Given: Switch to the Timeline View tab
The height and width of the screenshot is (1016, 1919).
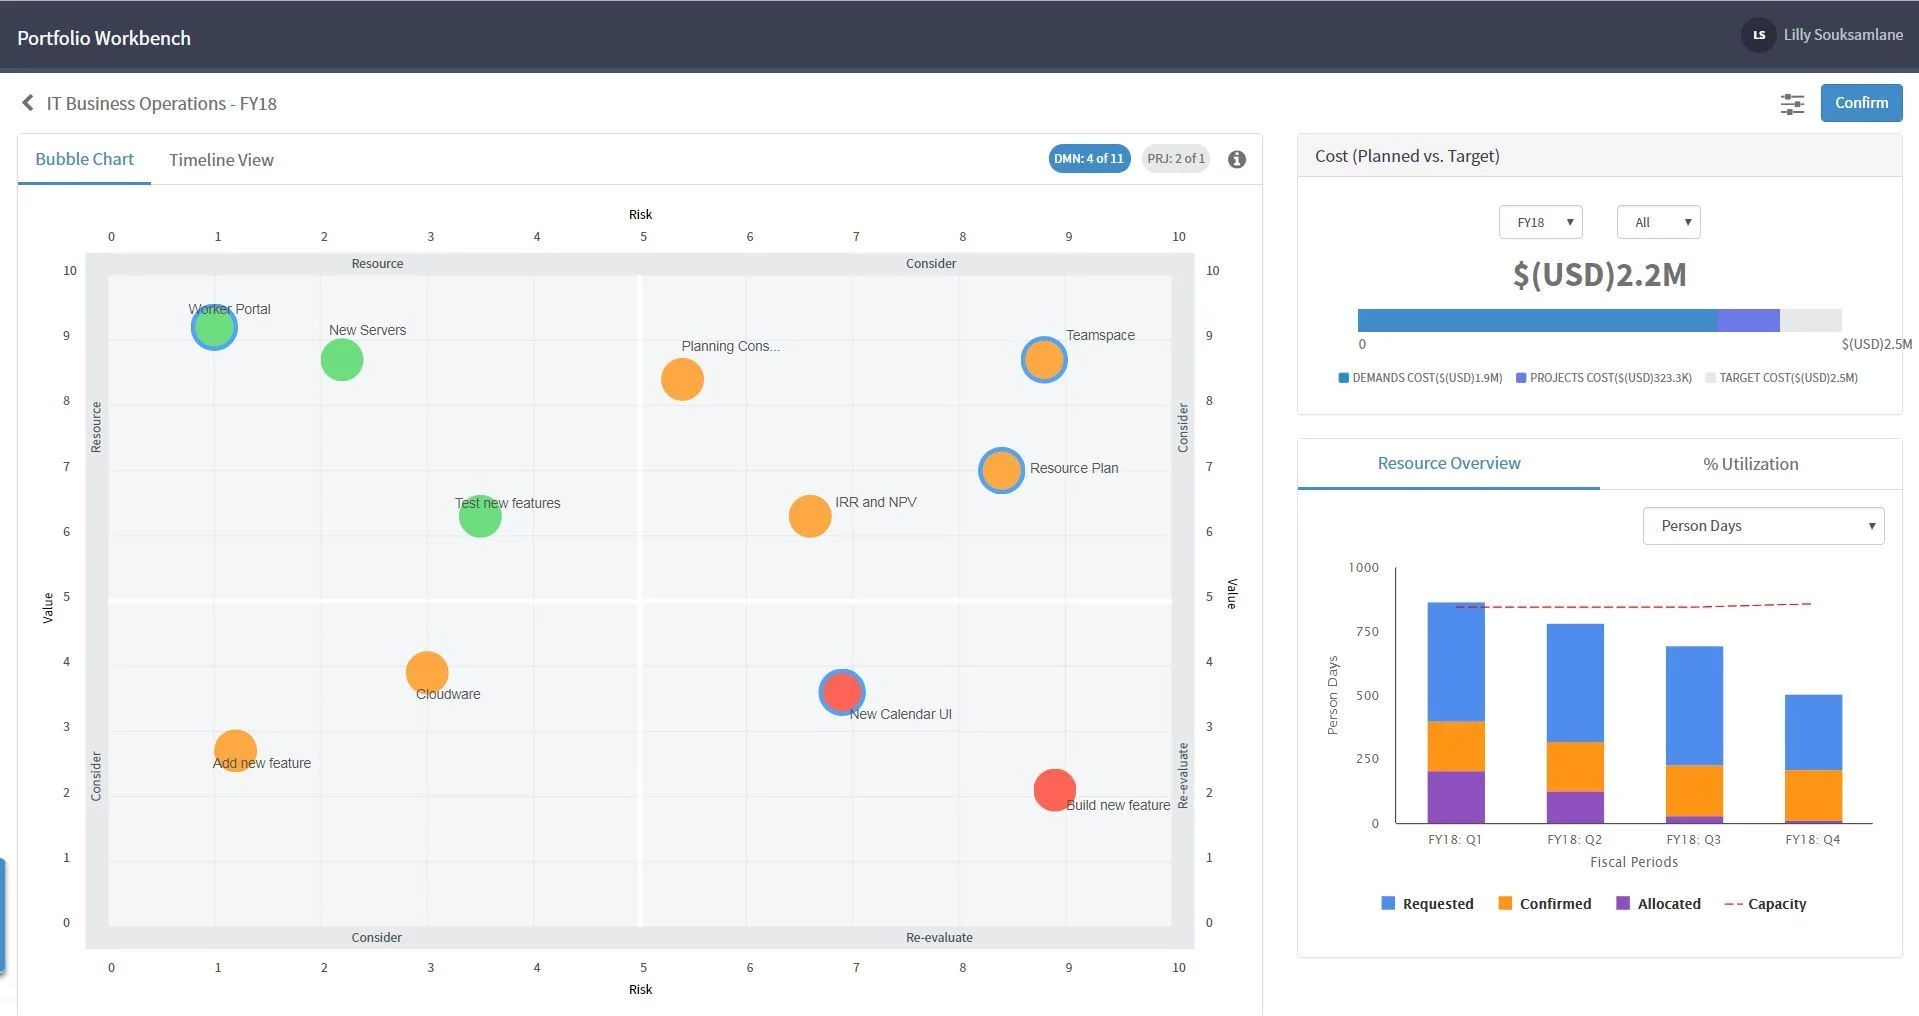Looking at the screenshot, I should tap(221, 159).
